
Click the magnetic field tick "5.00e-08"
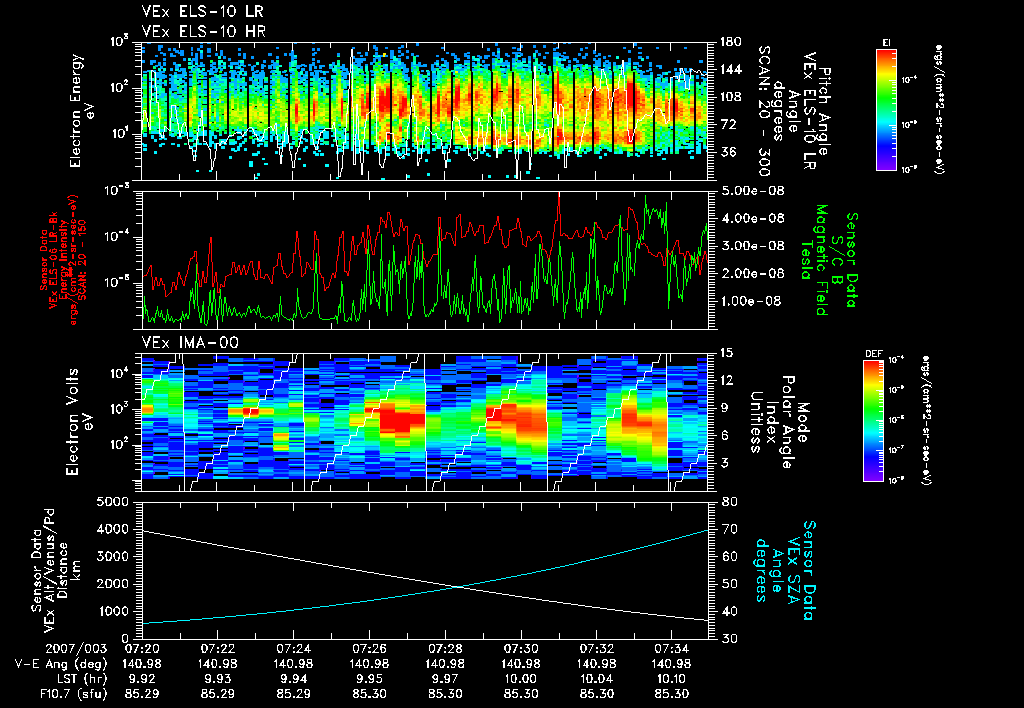coord(751,191)
